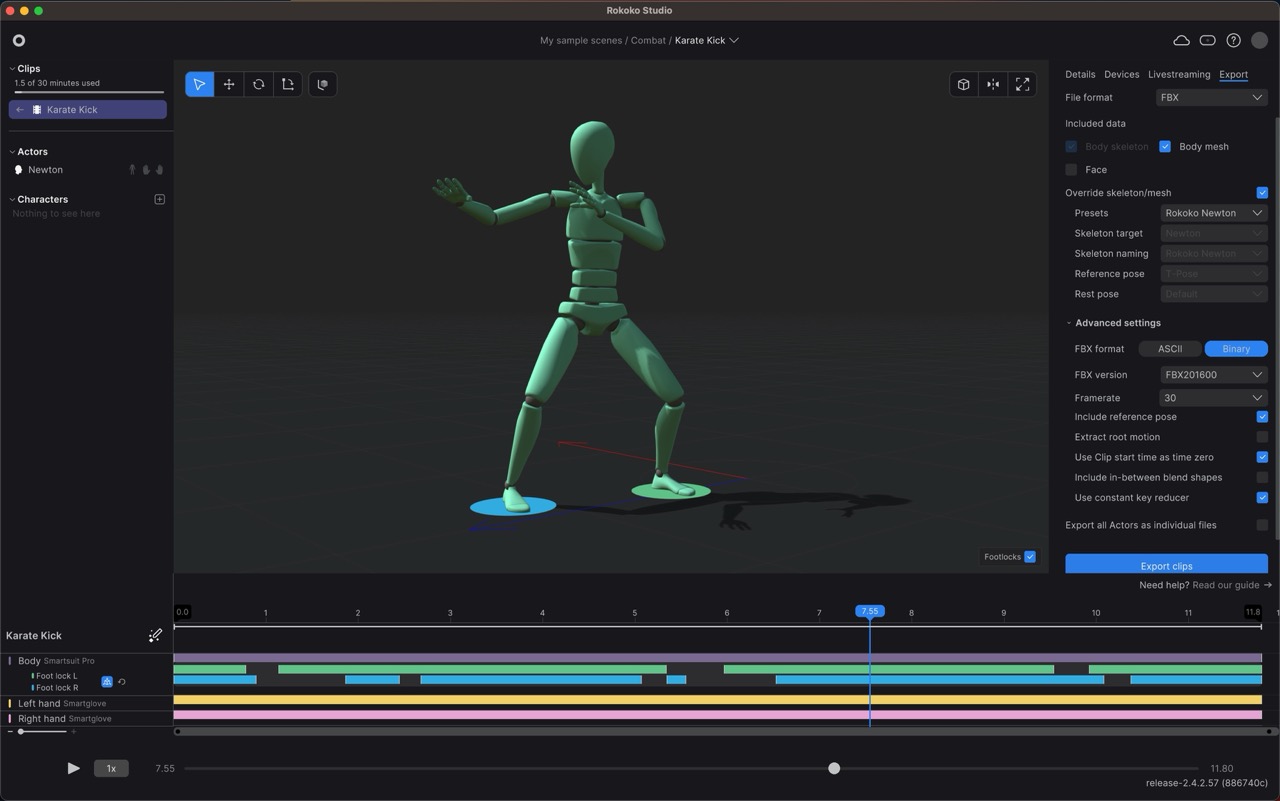Viewport: 1280px width, 801px height.
Task: Open Karate Kick breadcrumb dropdown
Action: [x=734, y=40]
